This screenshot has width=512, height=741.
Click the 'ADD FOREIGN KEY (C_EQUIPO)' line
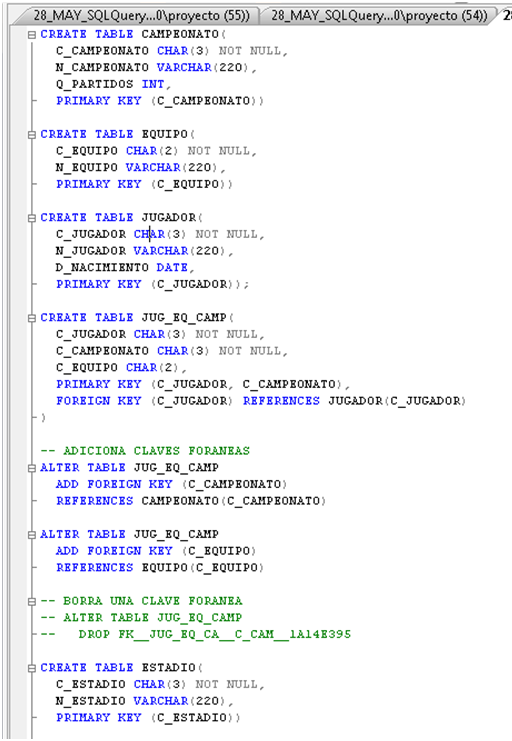(x=156, y=551)
